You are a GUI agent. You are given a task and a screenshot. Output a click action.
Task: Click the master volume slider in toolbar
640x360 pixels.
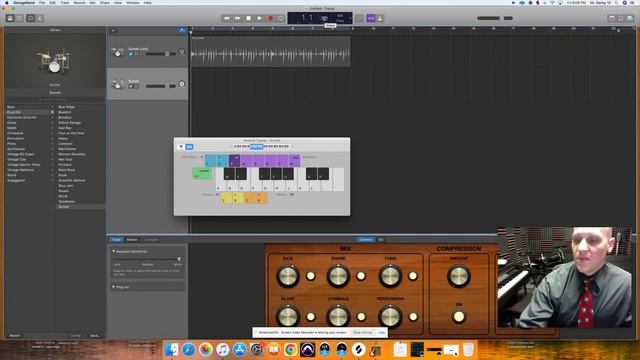(x=495, y=18)
